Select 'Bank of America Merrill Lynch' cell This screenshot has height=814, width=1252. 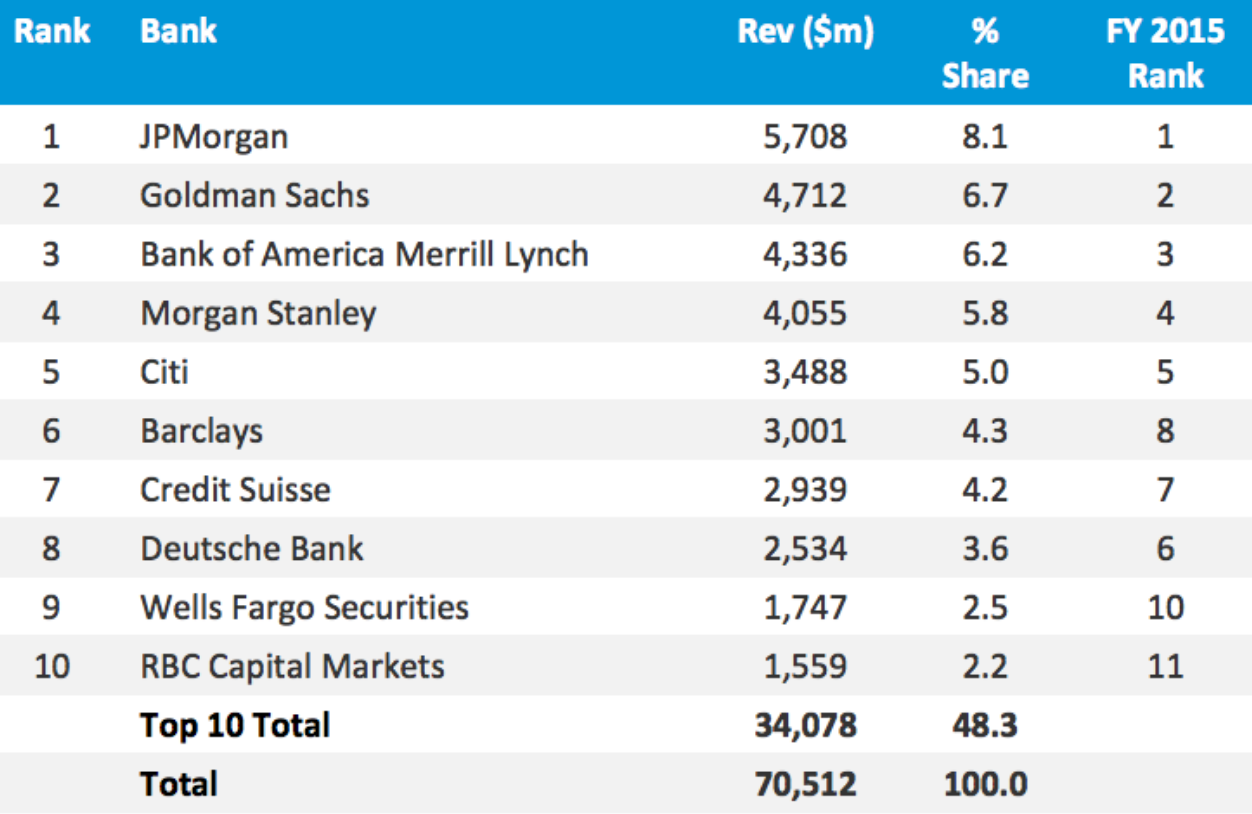pyautogui.click(x=365, y=255)
